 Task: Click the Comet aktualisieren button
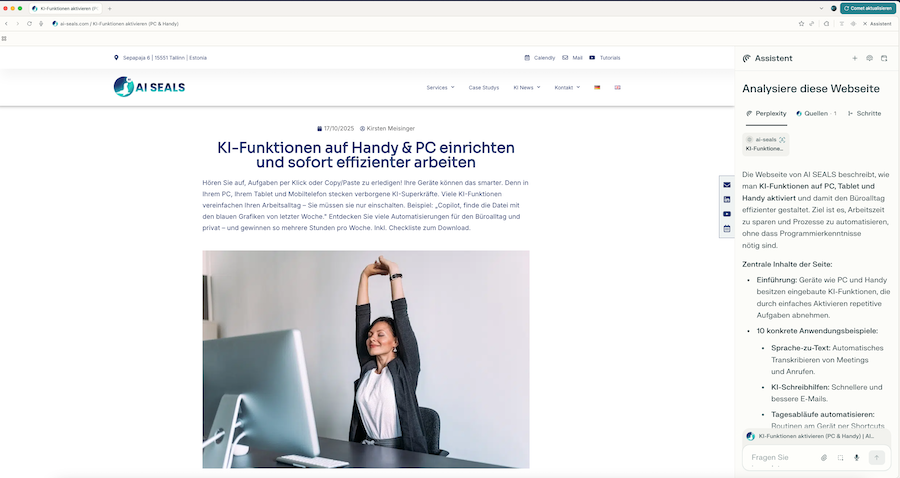(867, 8)
